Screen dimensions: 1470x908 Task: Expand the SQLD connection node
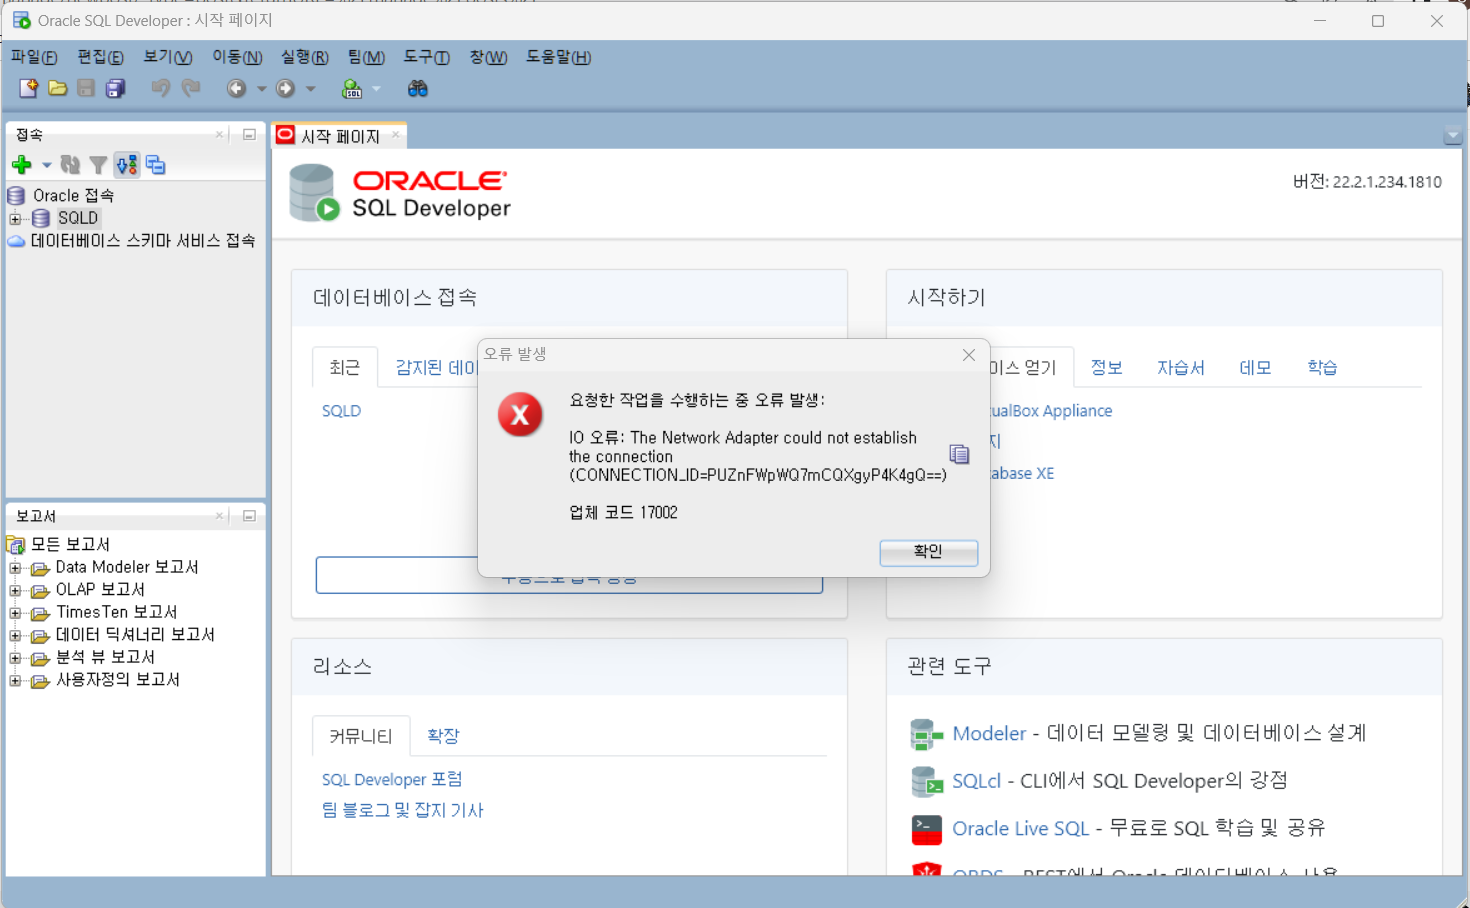pyautogui.click(x=15, y=218)
